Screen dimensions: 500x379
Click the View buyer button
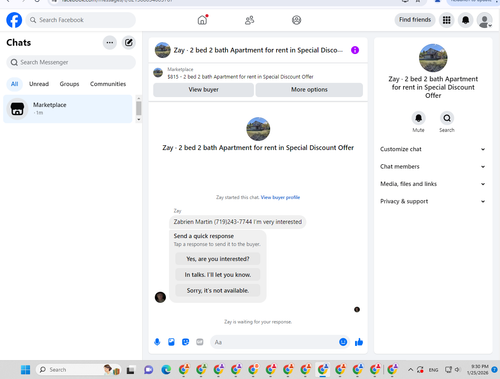click(x=203, y=90)
